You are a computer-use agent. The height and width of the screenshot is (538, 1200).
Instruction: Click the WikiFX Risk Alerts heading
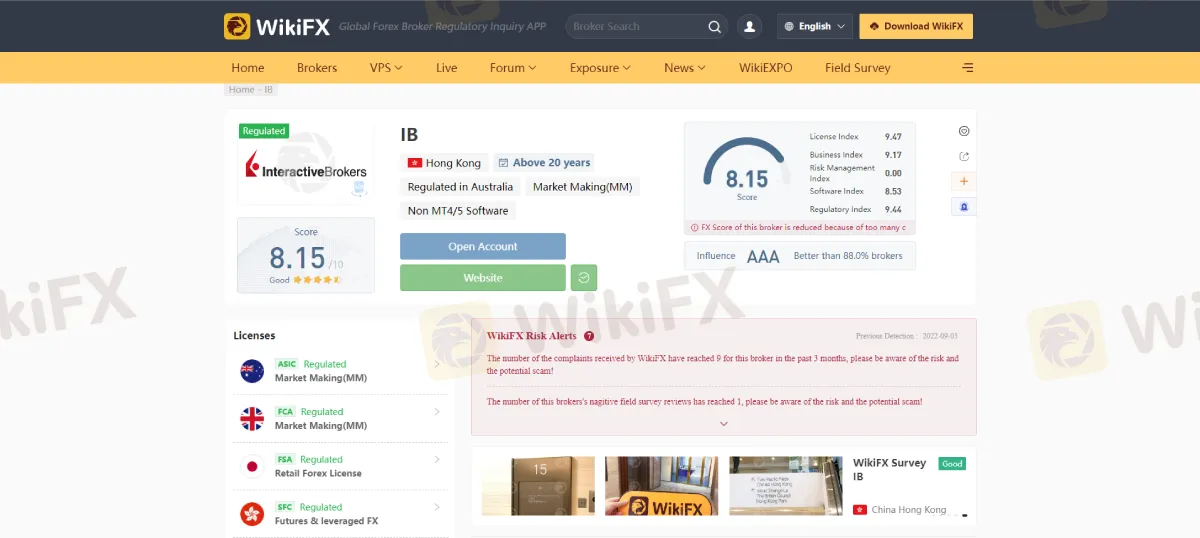click(532, 336)
